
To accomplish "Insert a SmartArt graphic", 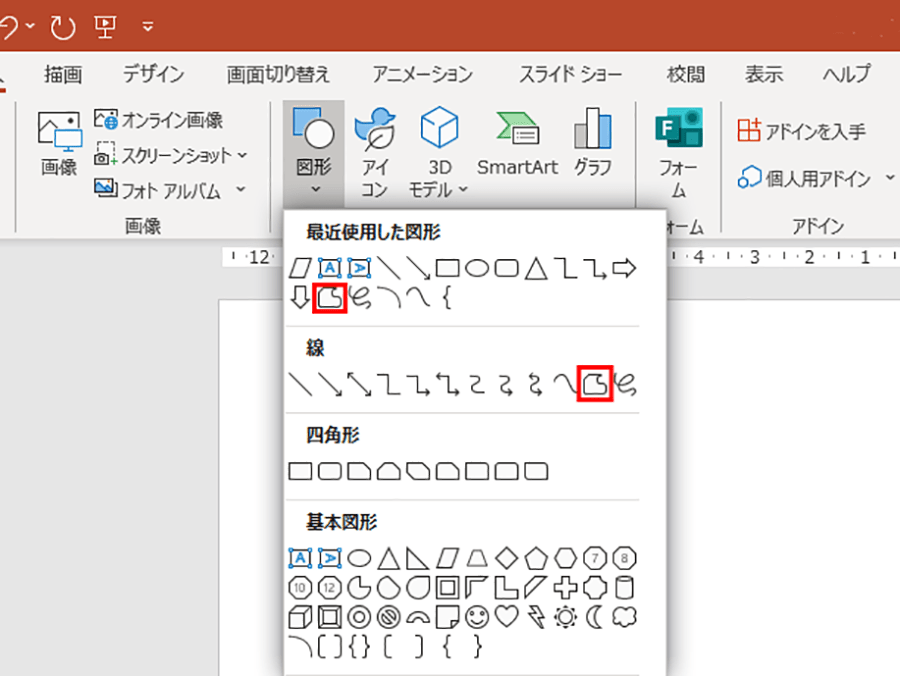I will coord(518,143).
